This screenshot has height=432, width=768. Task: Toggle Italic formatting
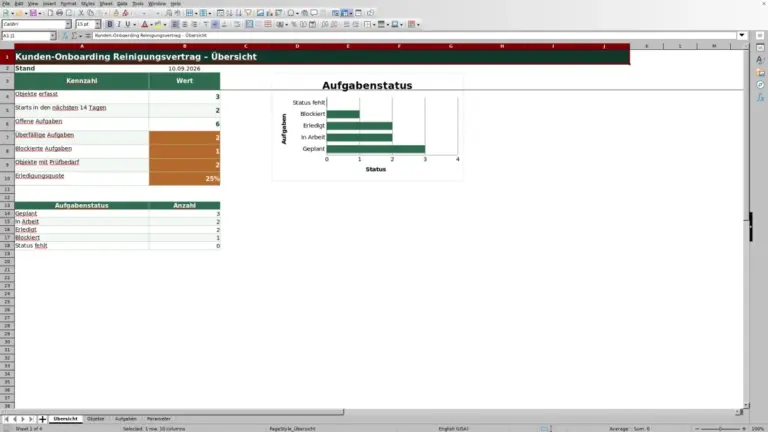point(119,24)
